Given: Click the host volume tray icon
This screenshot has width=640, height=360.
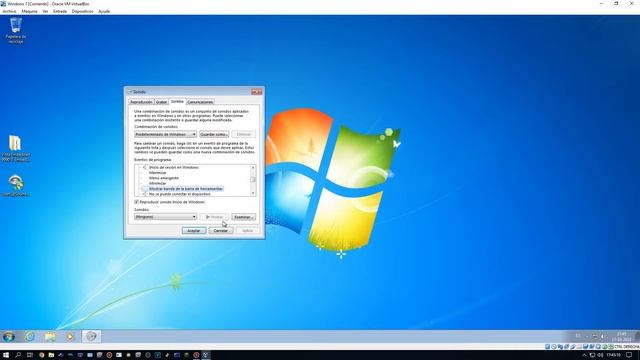Looking at the screenshot, I should coord(600,355).
